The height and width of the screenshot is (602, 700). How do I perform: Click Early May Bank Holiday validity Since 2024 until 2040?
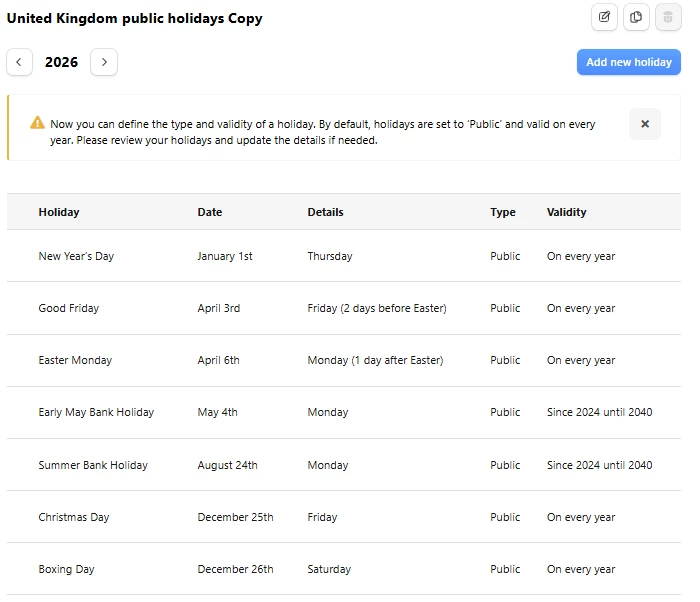click(600, 412)
